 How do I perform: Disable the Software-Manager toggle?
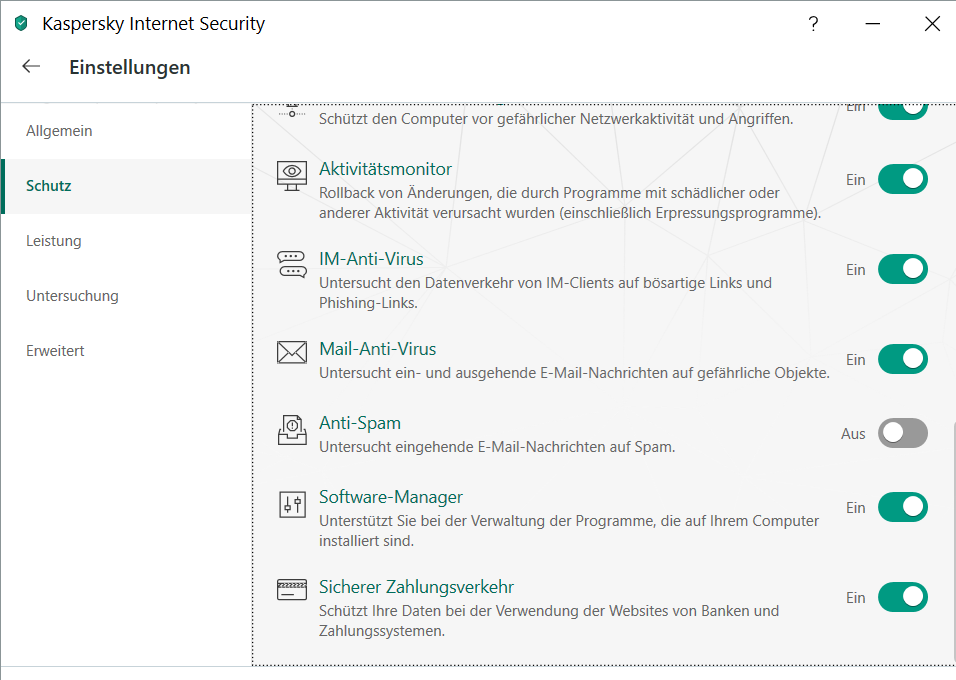pyautogui.click(x=902, y=507)
